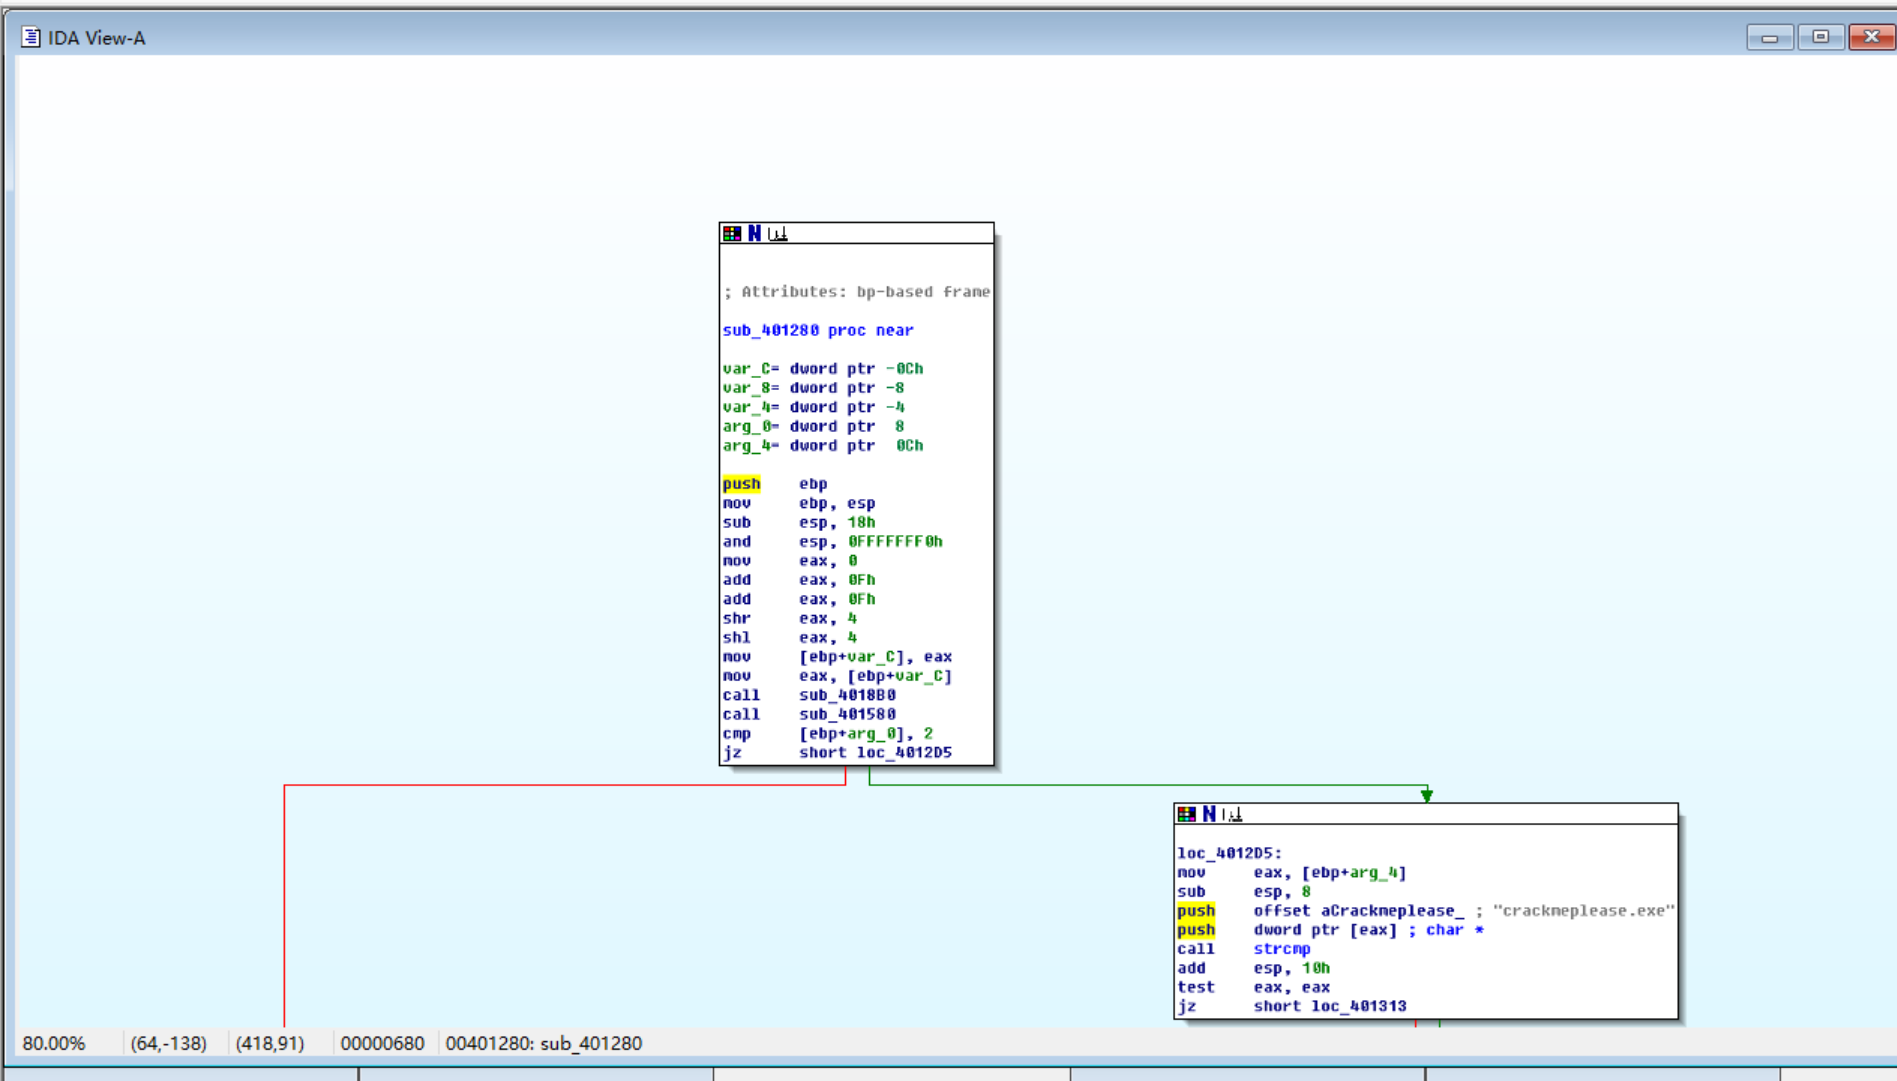Open the color picker icon on sub_401280 node

[732, 233]
